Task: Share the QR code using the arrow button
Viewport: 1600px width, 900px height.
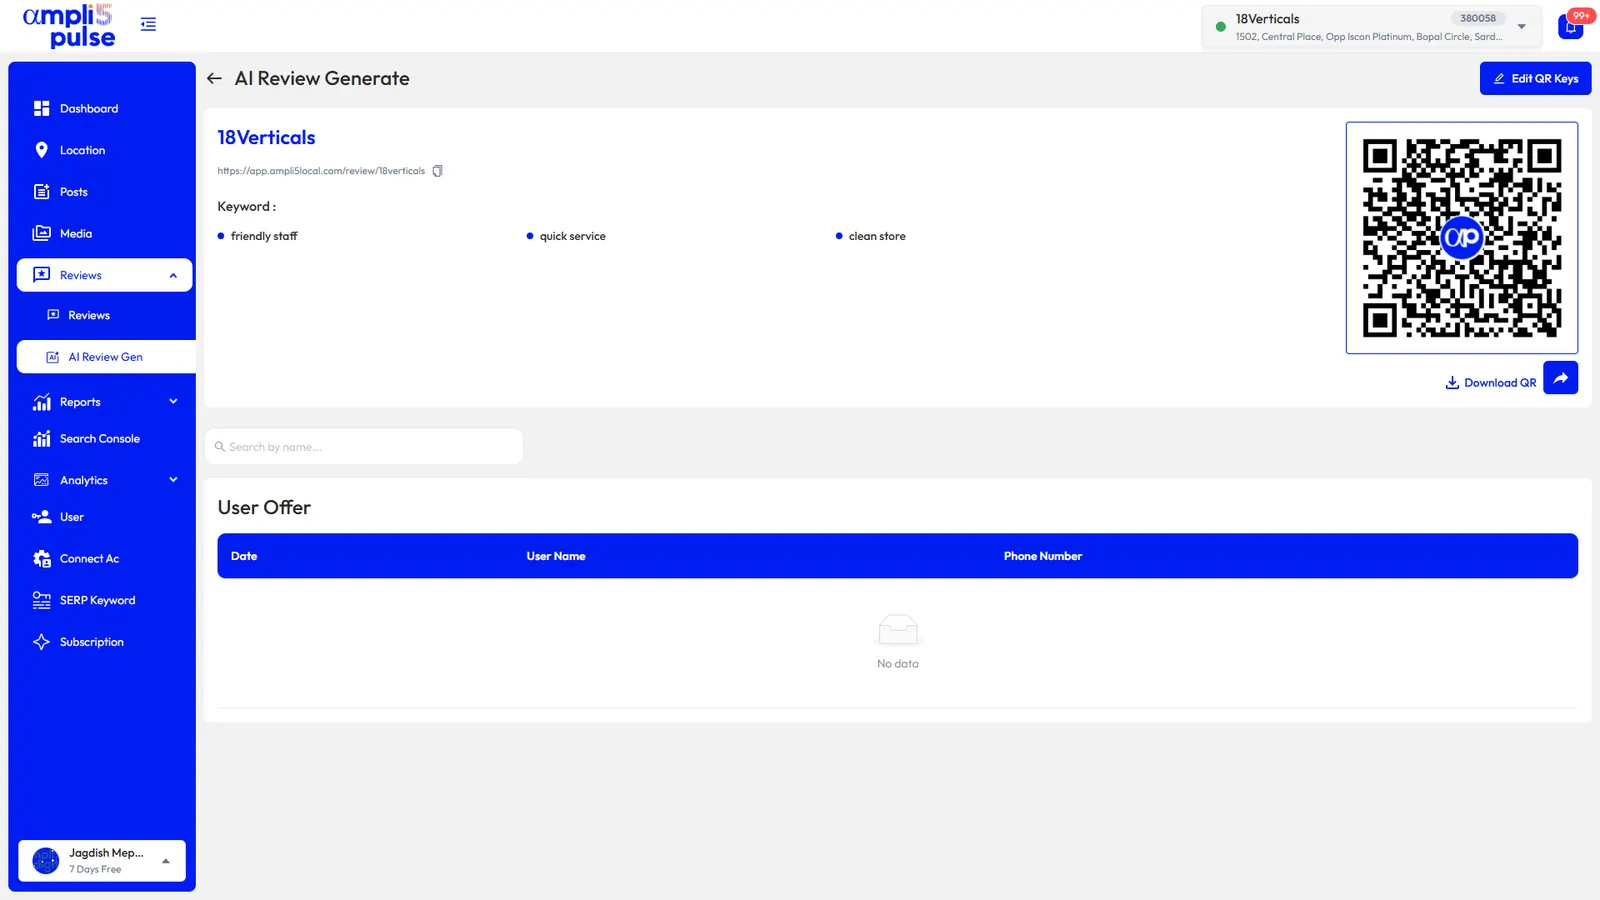Action: point(1560,378)
